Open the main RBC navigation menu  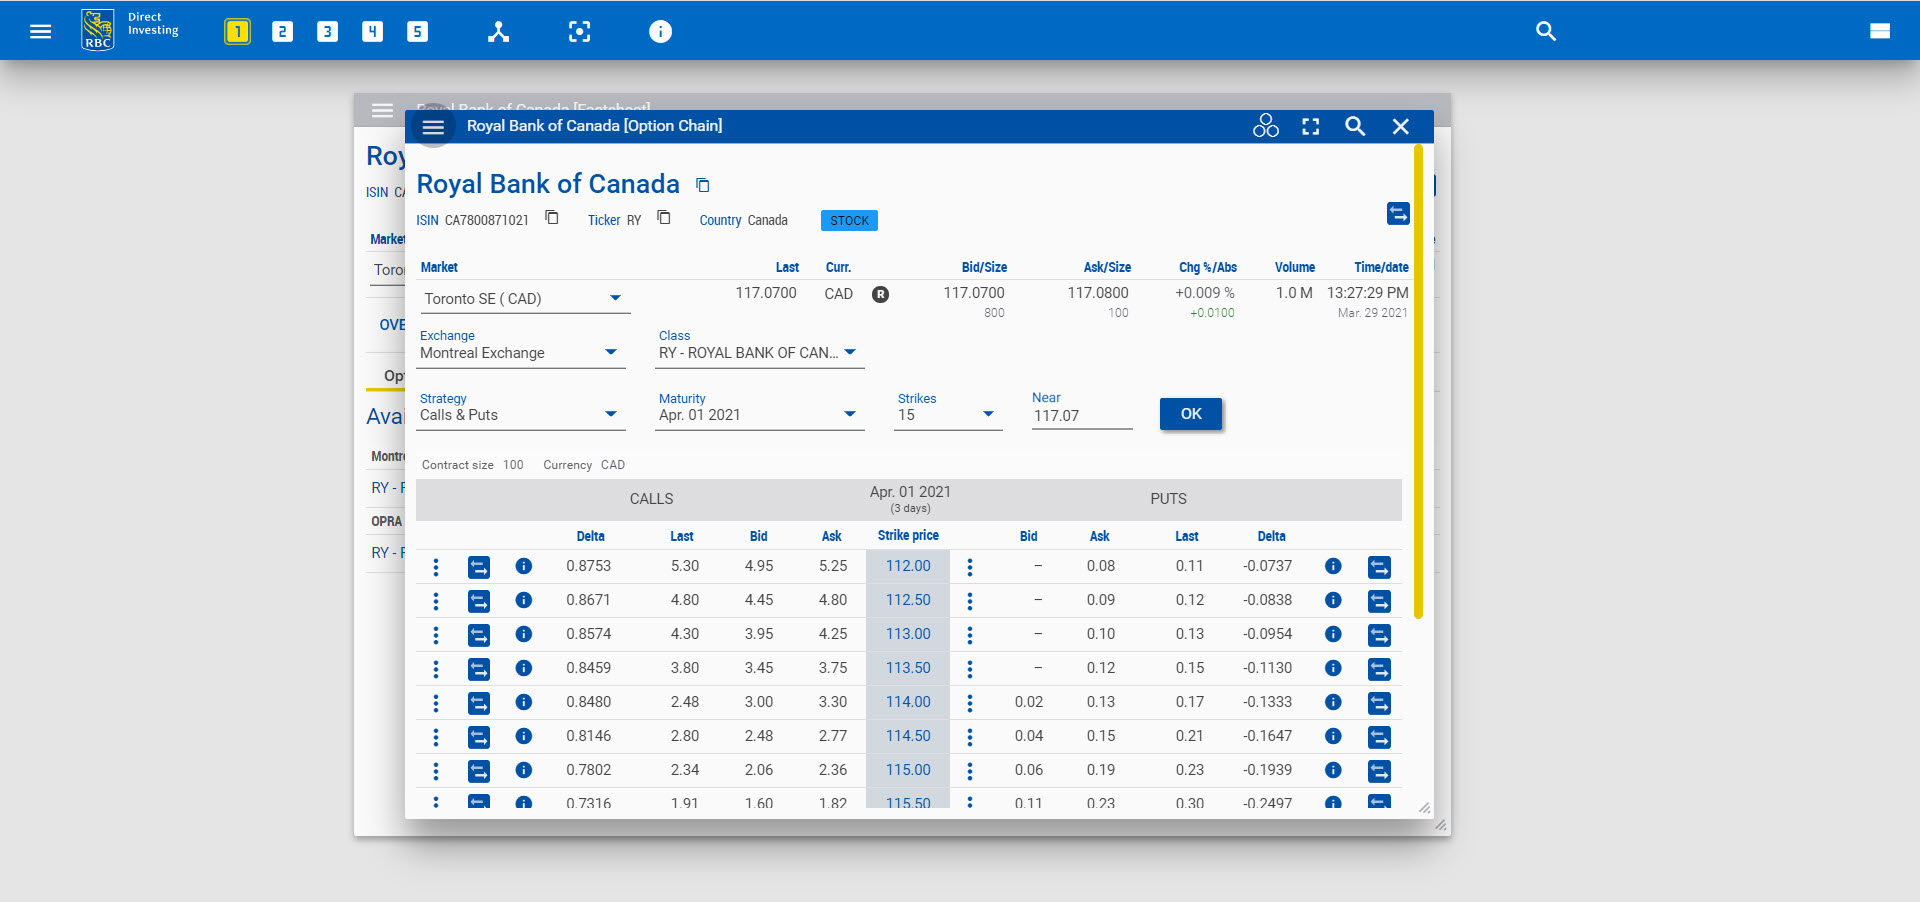[40, 31]
